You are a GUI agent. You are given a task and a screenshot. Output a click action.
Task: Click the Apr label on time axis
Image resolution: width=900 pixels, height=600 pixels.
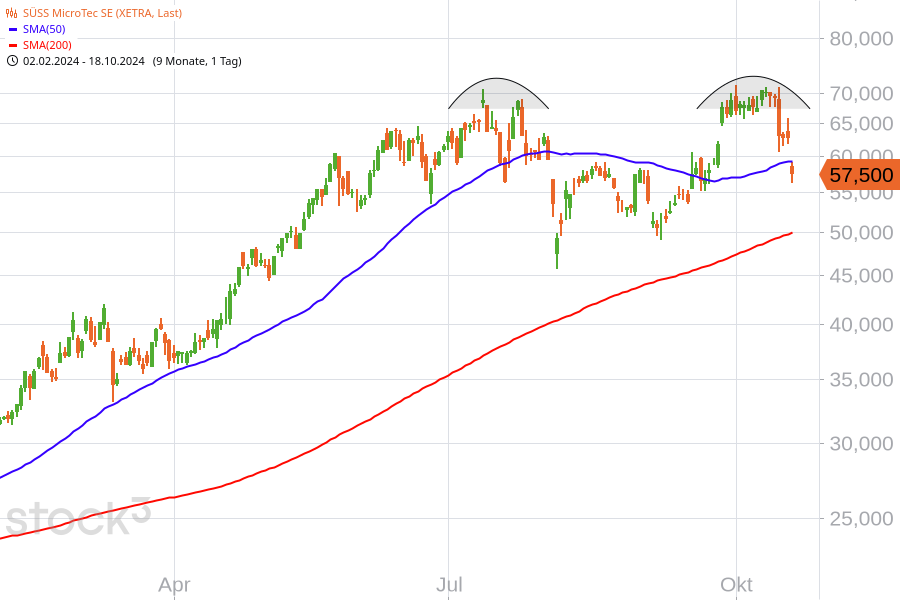point(175,584)
